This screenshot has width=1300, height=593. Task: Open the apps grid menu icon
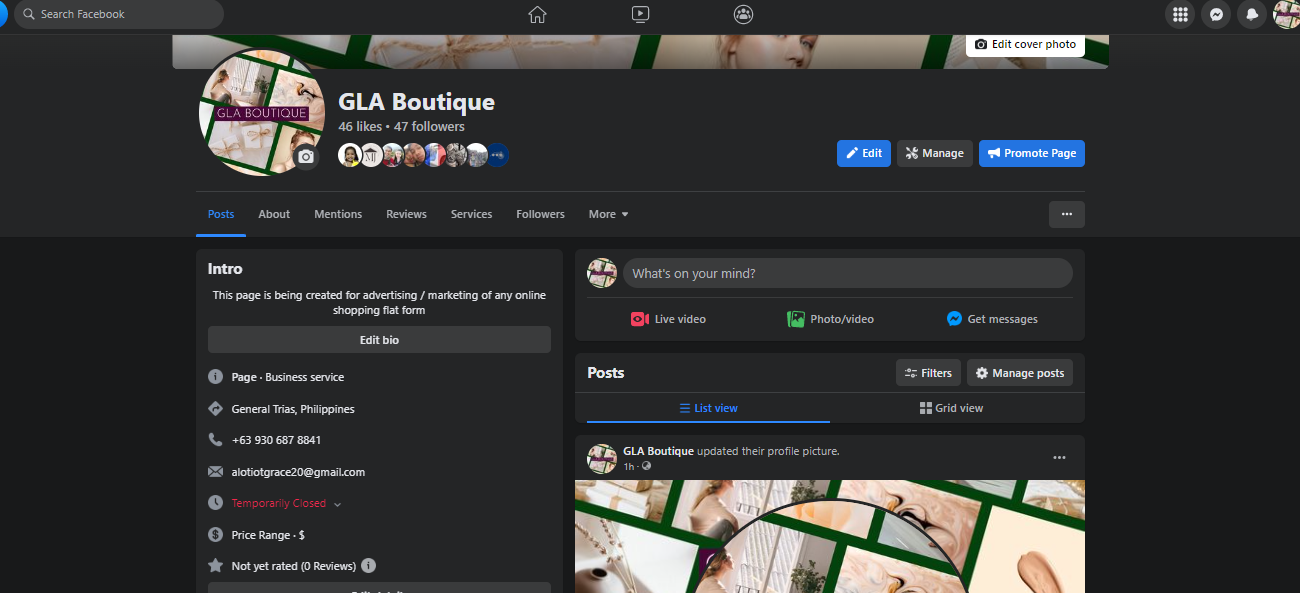[x=1181, y=14]
